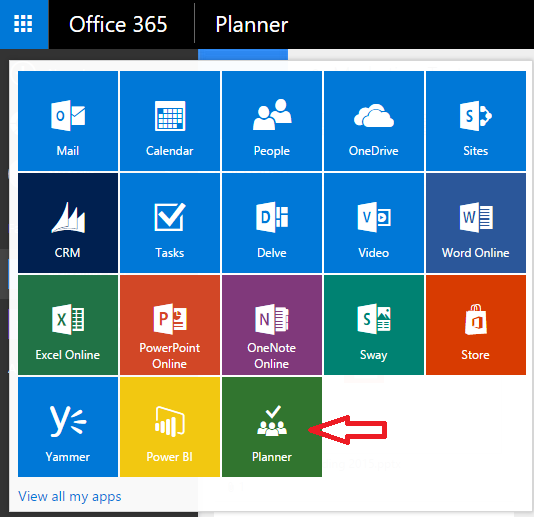Image resolution: width=534 pixels, height=517 pixels.
Task: Launch PowerPoint Online tile
Action: coord(170,325)
